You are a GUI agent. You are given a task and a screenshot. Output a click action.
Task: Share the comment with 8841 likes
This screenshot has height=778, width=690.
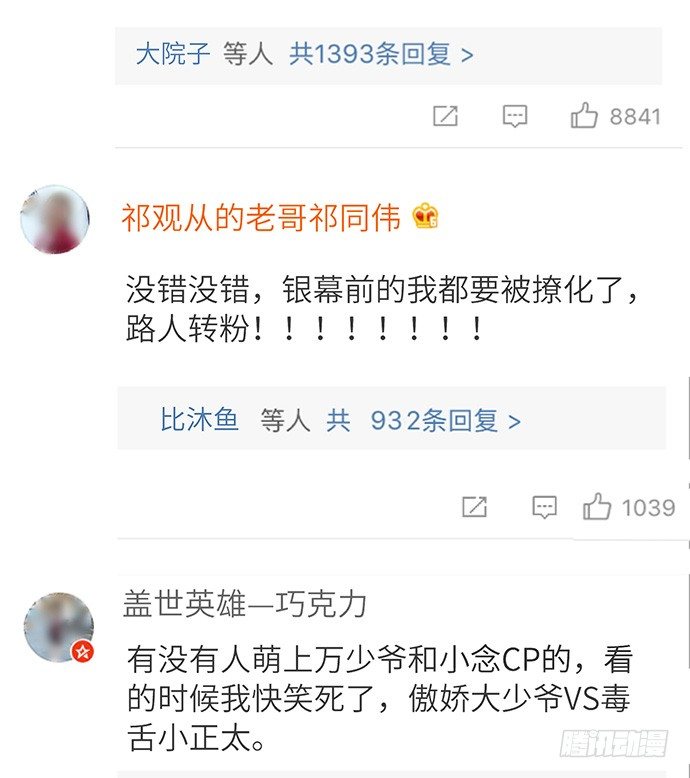click(445, 116)
